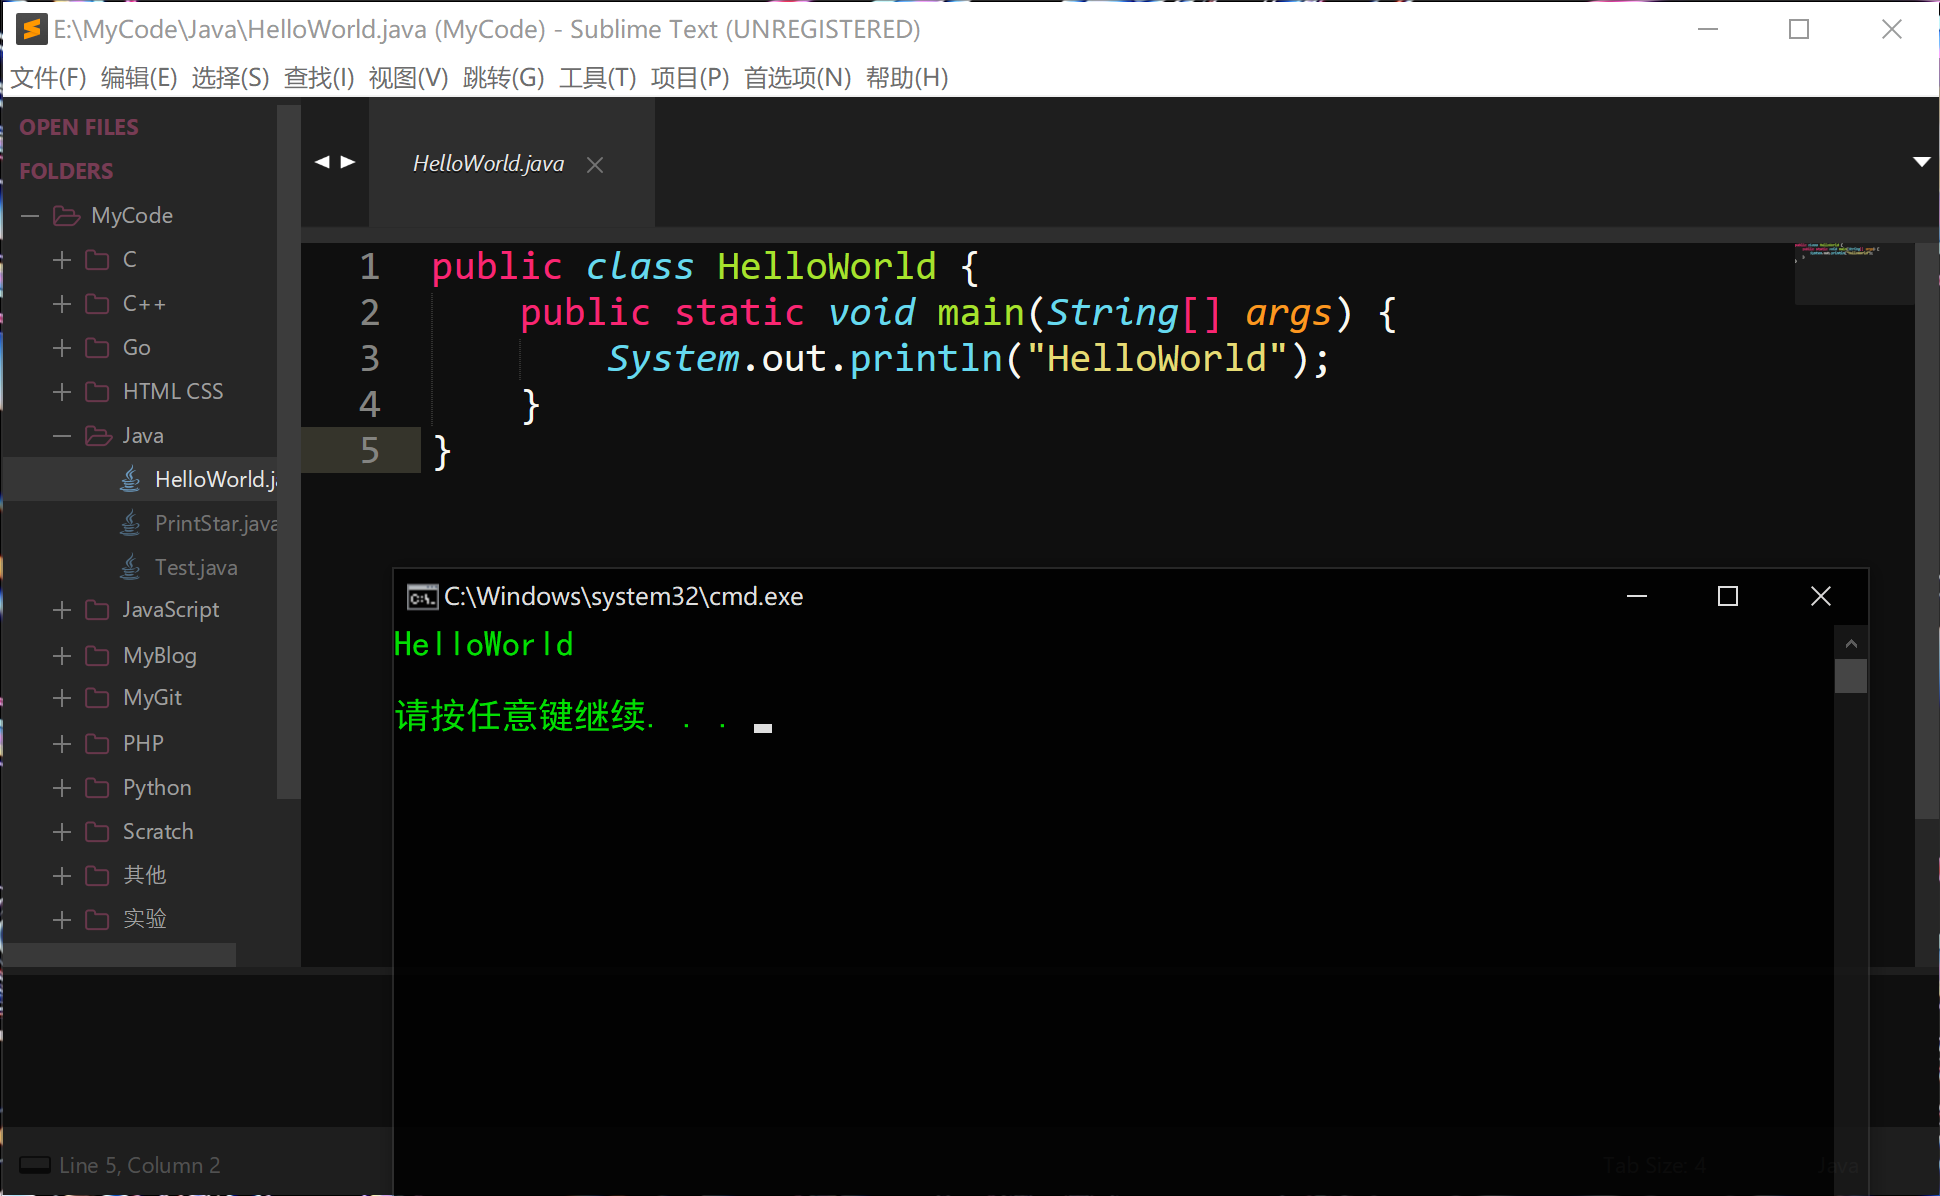Viewport: 1940px width, 1196px height.
Task: Open the 编辑(E) menu
Action: tap(139, 78)
